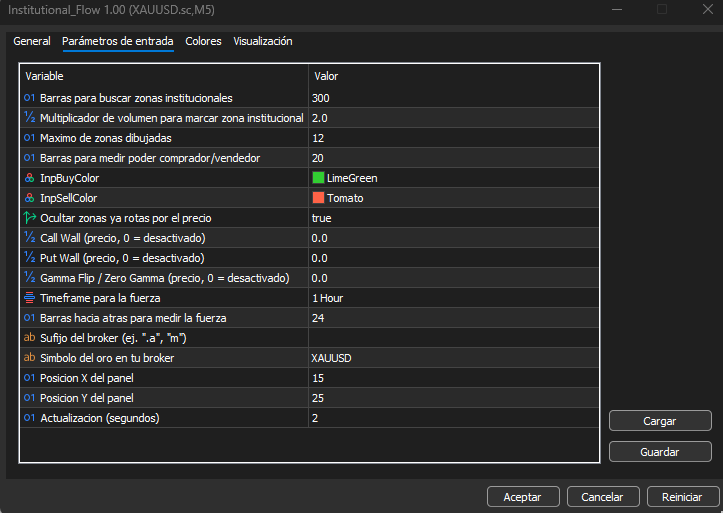Click the integer icon by Actualizacion (segundos)
Image resolution: width=723 pixels, height=513 pixels.
pos(30,418)
